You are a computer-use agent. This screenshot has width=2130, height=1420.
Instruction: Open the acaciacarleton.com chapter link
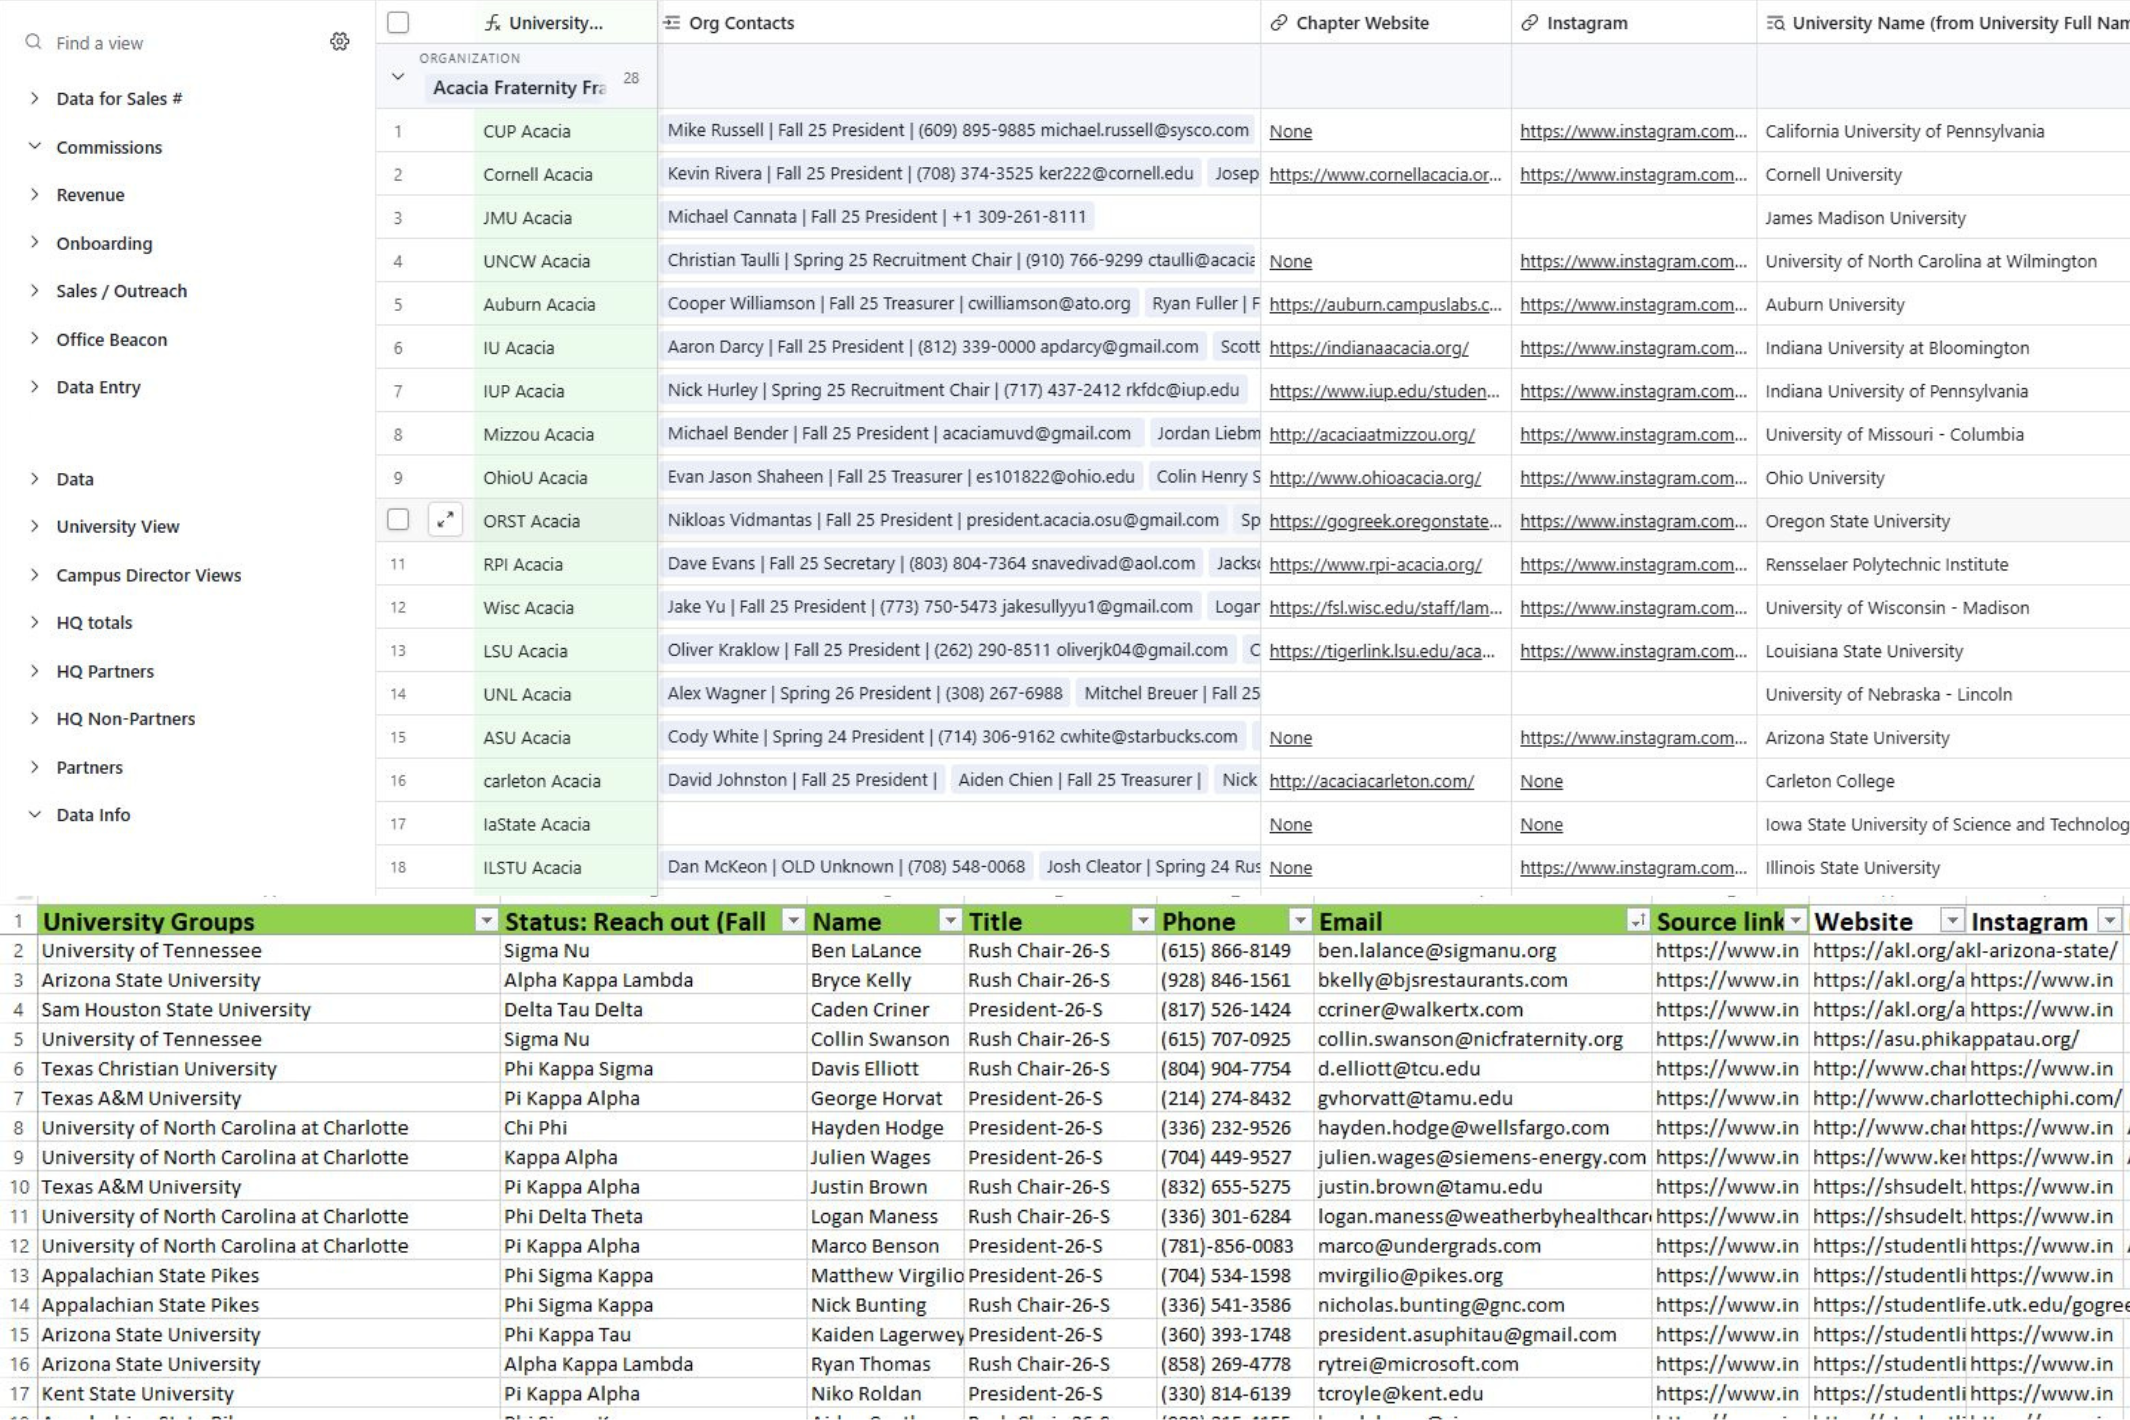(x=1371, y=781)
